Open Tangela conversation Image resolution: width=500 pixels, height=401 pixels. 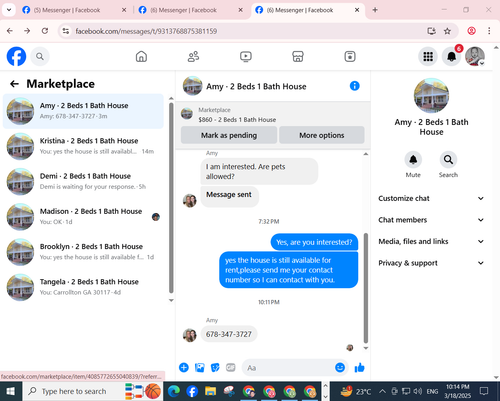point(83,287)
